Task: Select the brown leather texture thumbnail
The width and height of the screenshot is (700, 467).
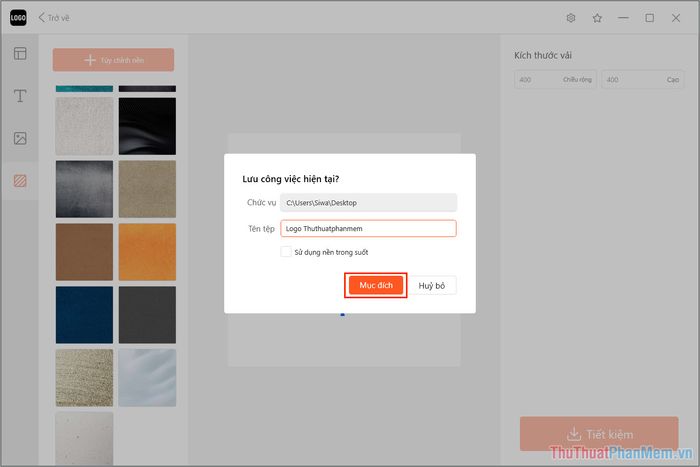Action: point(84,251)
